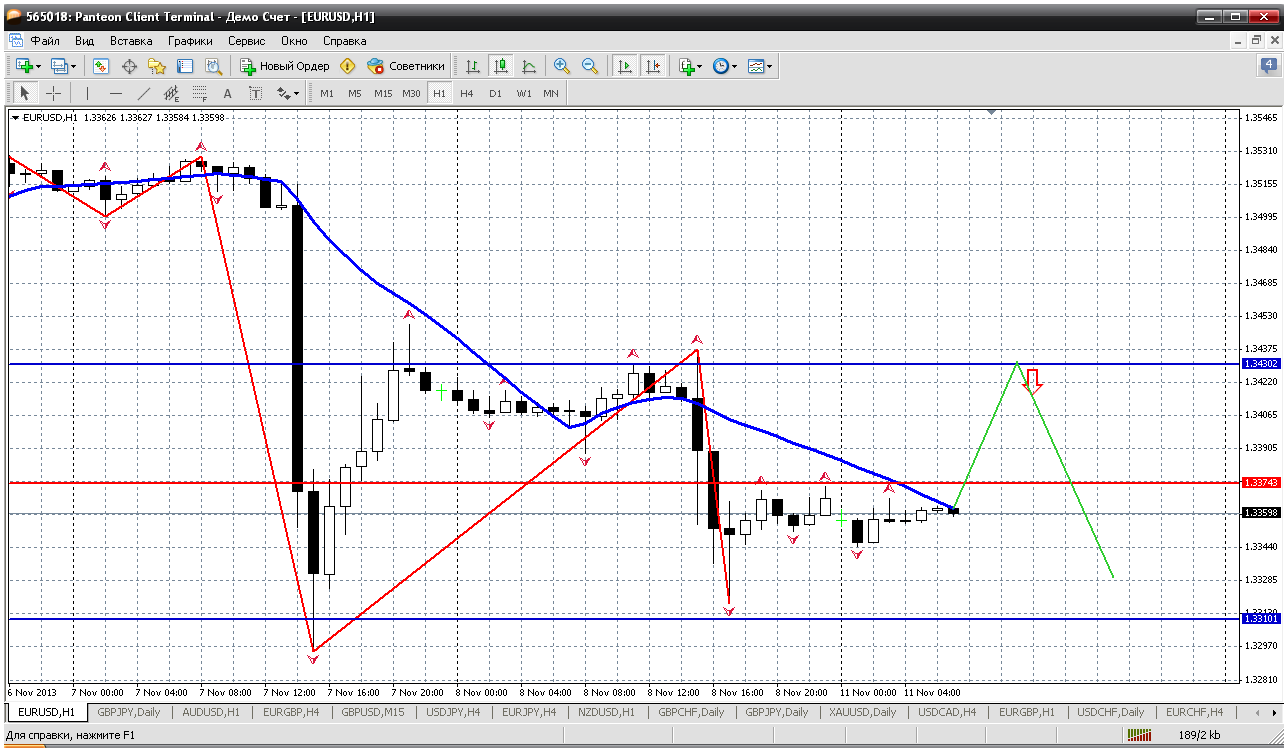Image resolution: width=1288 pixels, height=748 pixels.
Task: Open the Strategy Tester icon
Action: point(213,66)
